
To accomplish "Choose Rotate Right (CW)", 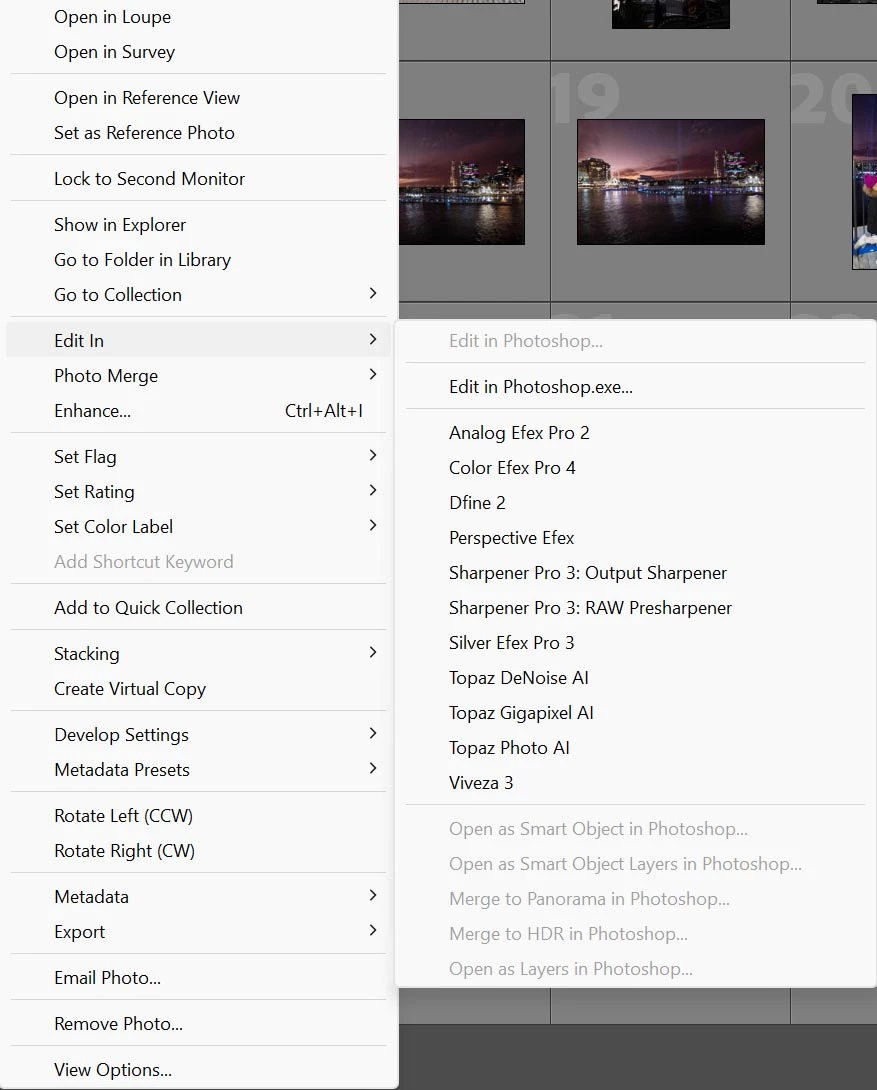I will (x=198, y=850).
